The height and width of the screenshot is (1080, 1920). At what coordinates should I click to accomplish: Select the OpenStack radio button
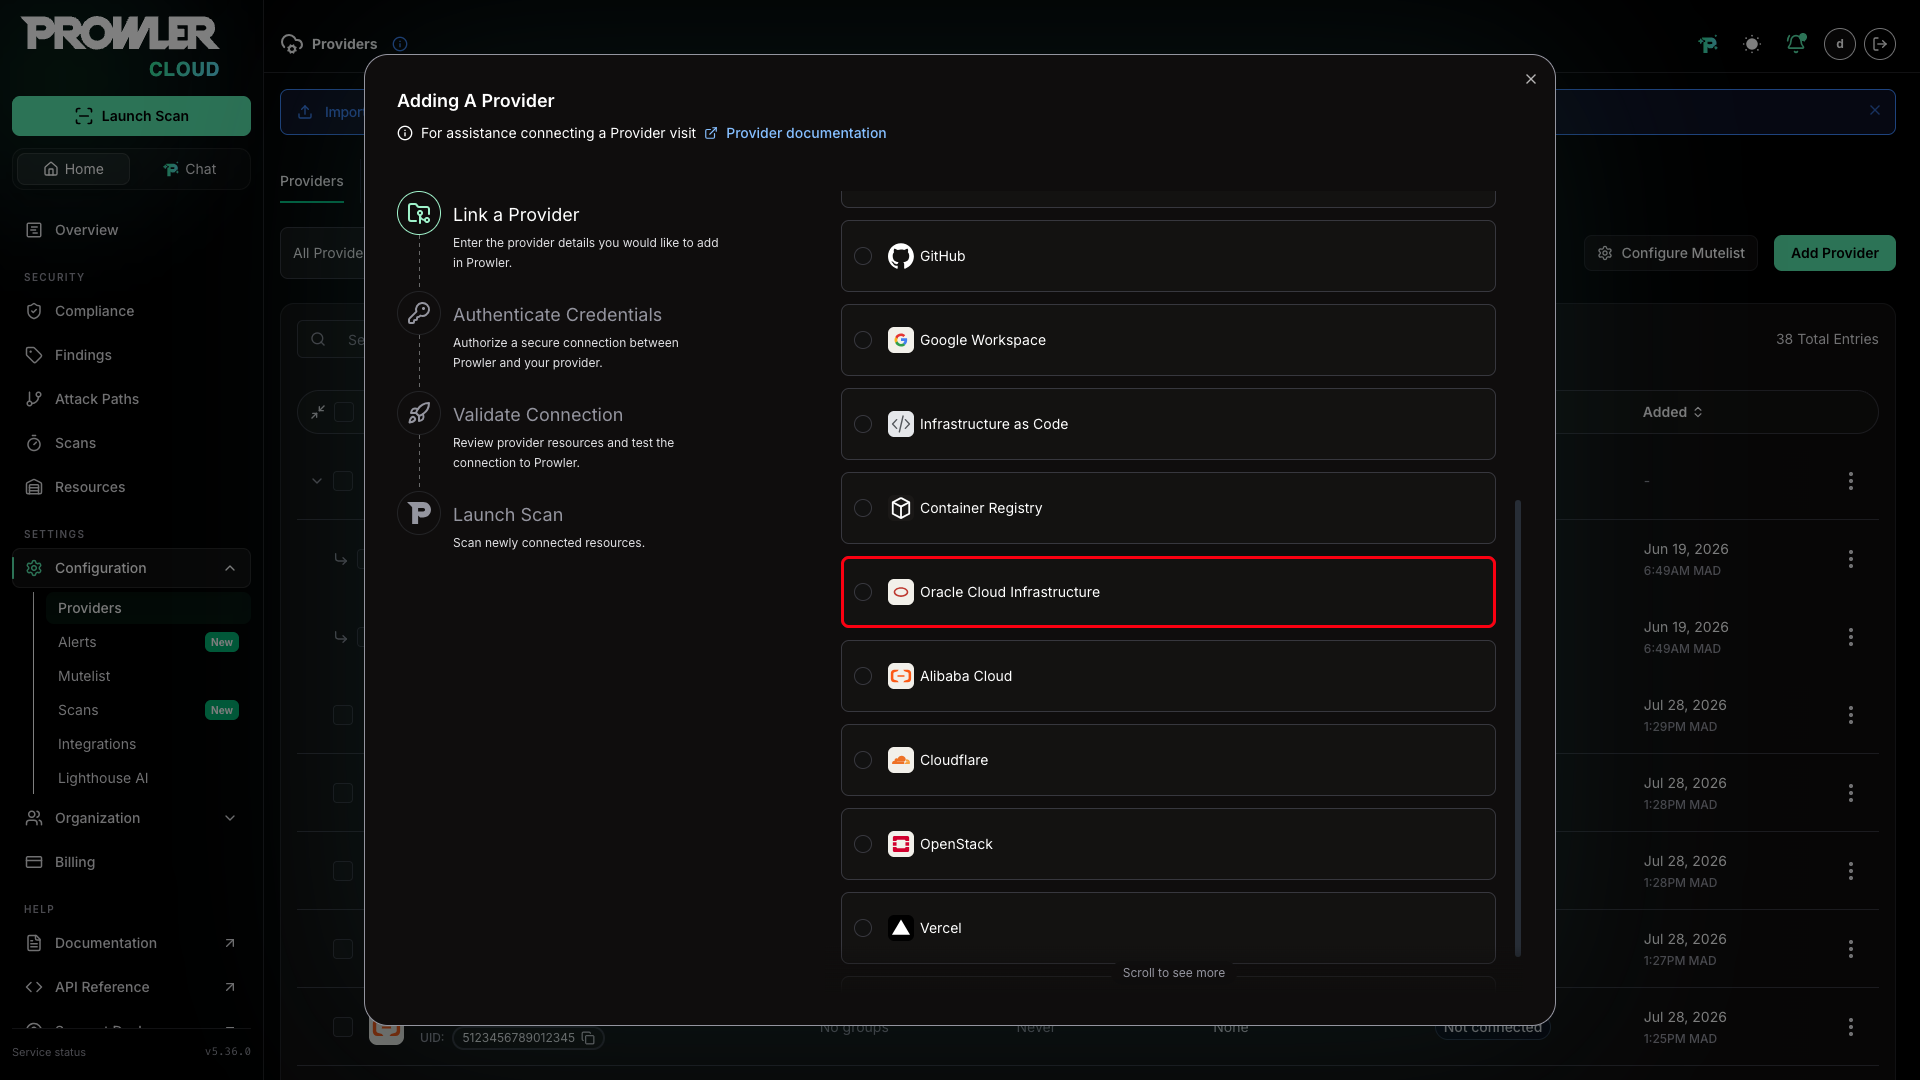pyautogui.click(x=863, y=844)
